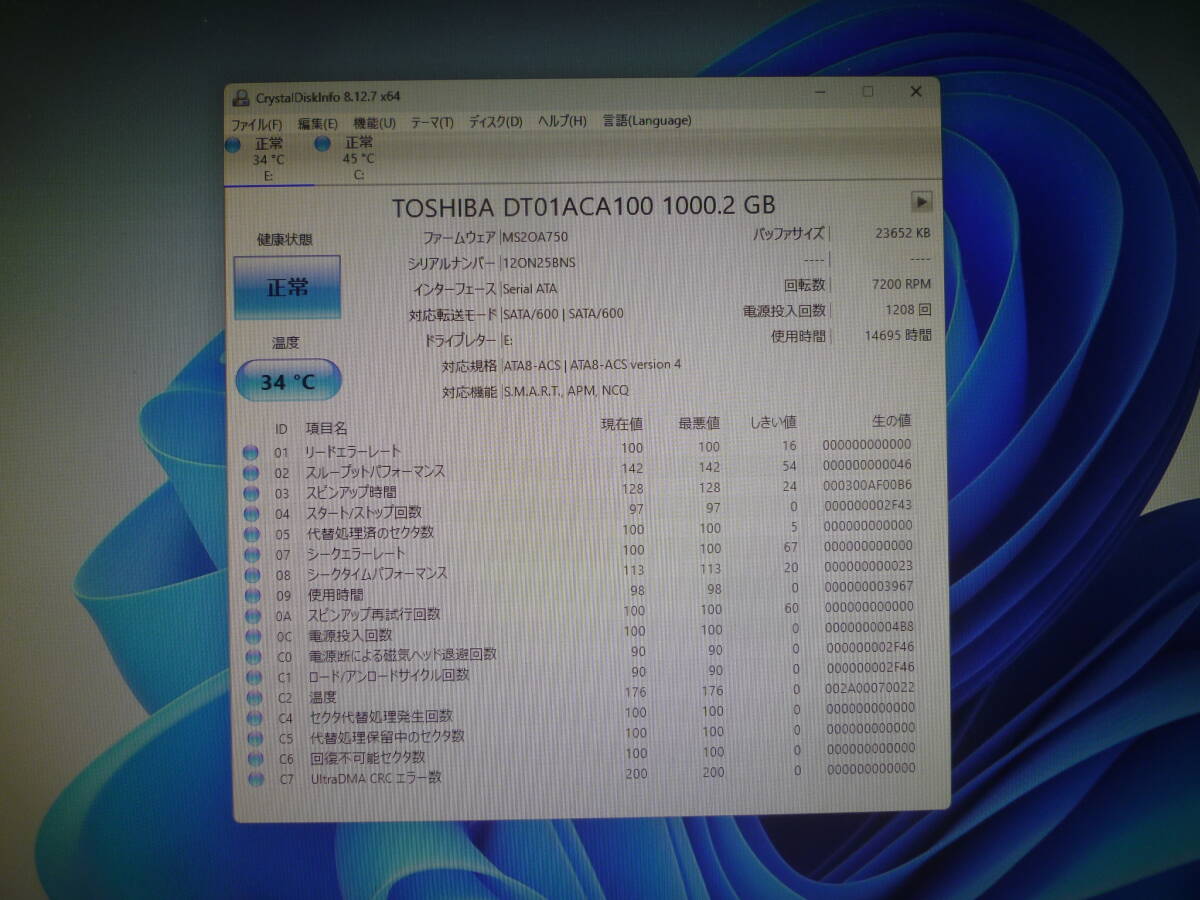Click the status icon for row C2 温度
Screen dimensions: 1200x900
[x=254, y=697]
